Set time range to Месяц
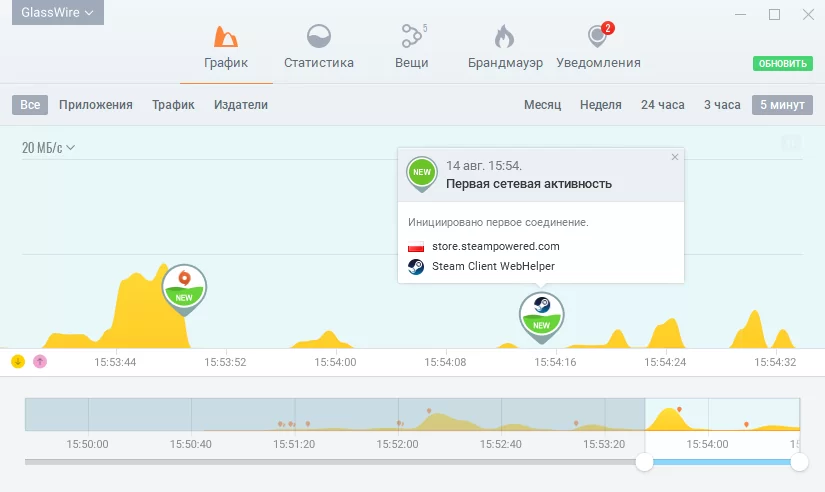 542,105
